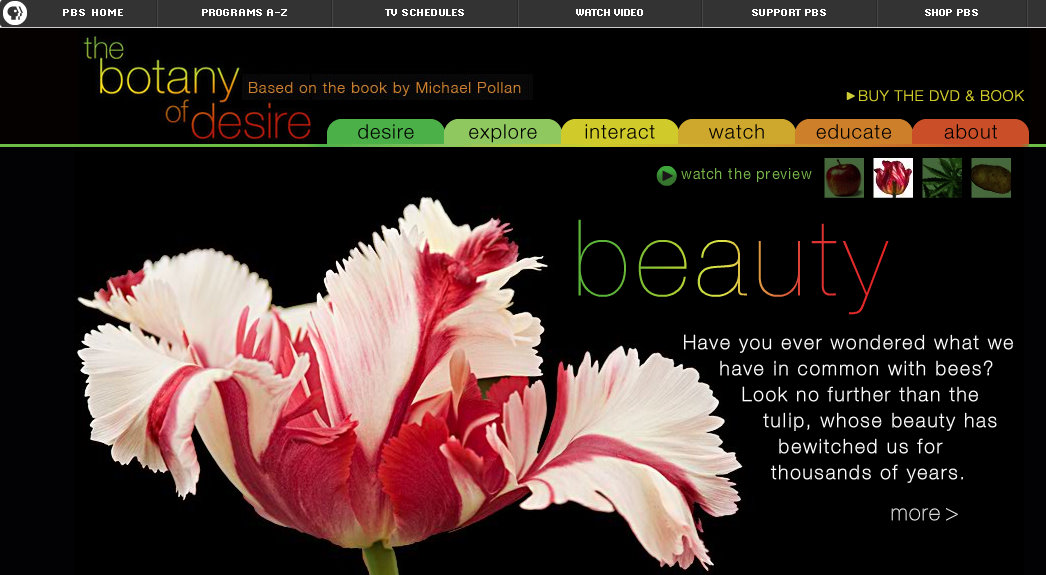This screenshot has height=575, width=1046.
Task: Open the explore tab
Action: (x=503, y=132)
